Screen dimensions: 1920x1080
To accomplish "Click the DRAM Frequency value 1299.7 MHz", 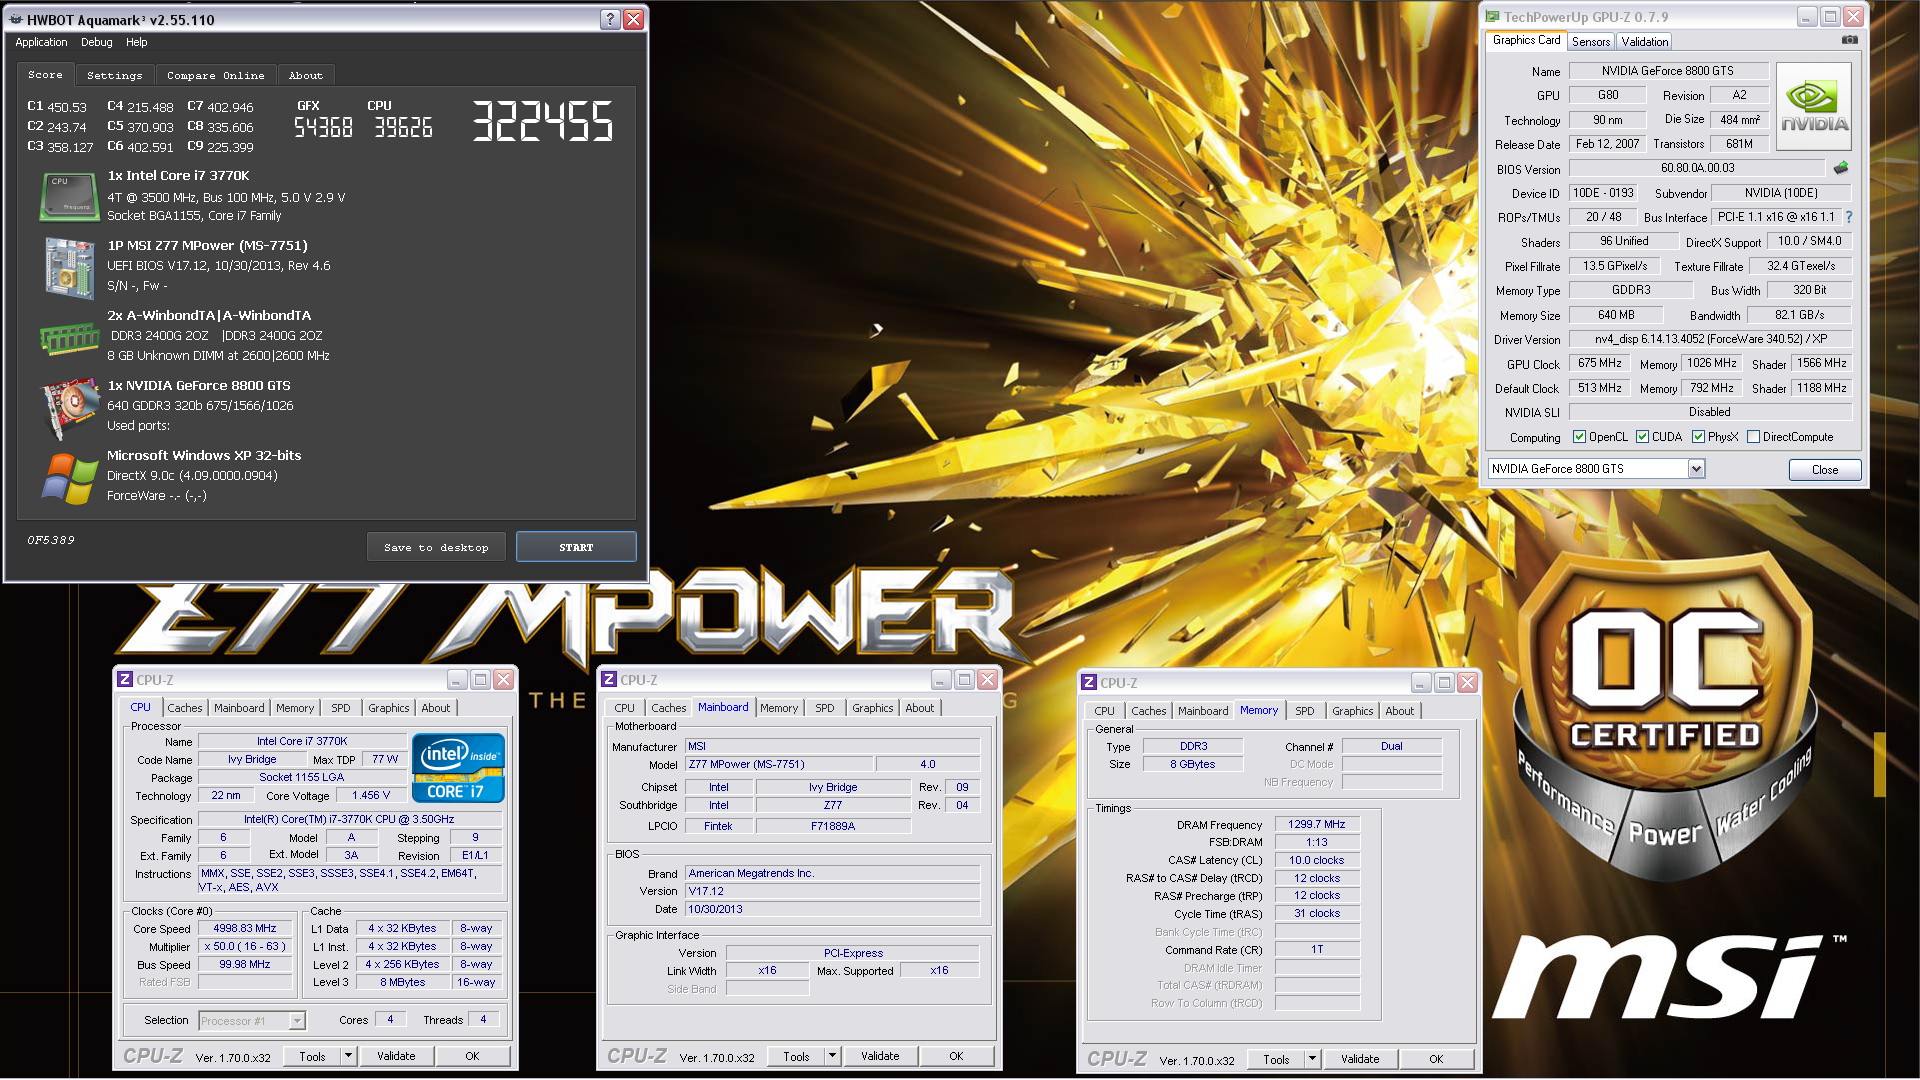I will 1316,825.
